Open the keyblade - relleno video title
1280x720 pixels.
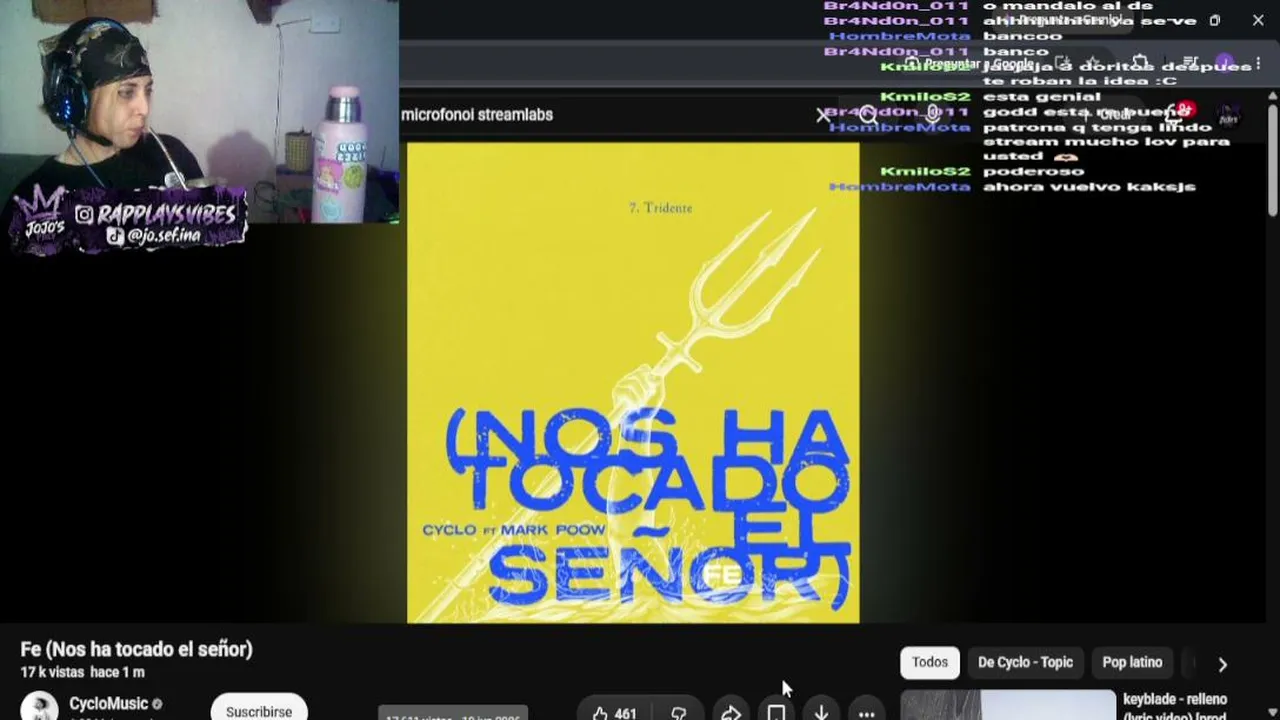[1175, 706]
